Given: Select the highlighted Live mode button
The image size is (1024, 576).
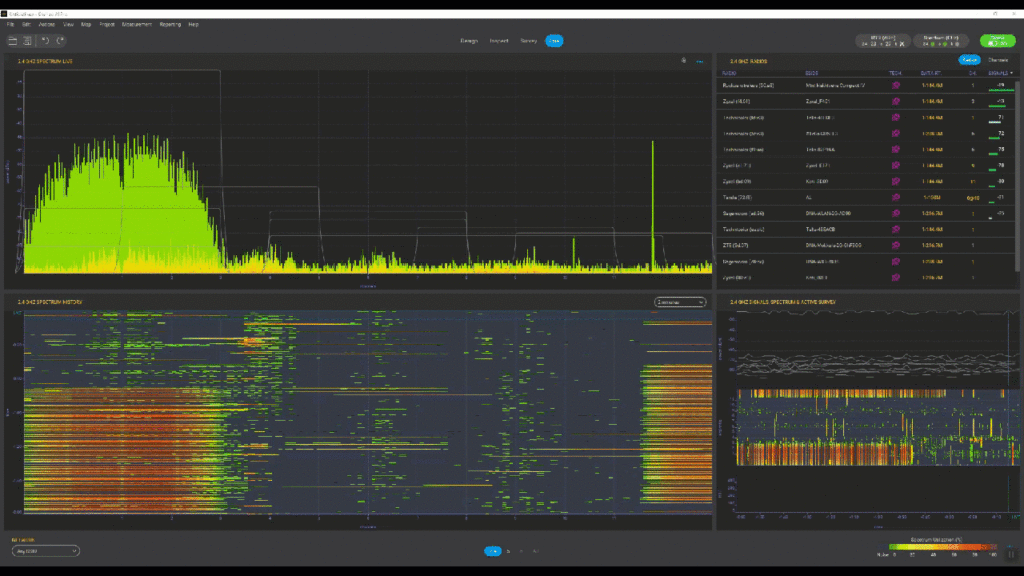Looking at the screenshot, I should pyautogui.click(x=554, y=41).
